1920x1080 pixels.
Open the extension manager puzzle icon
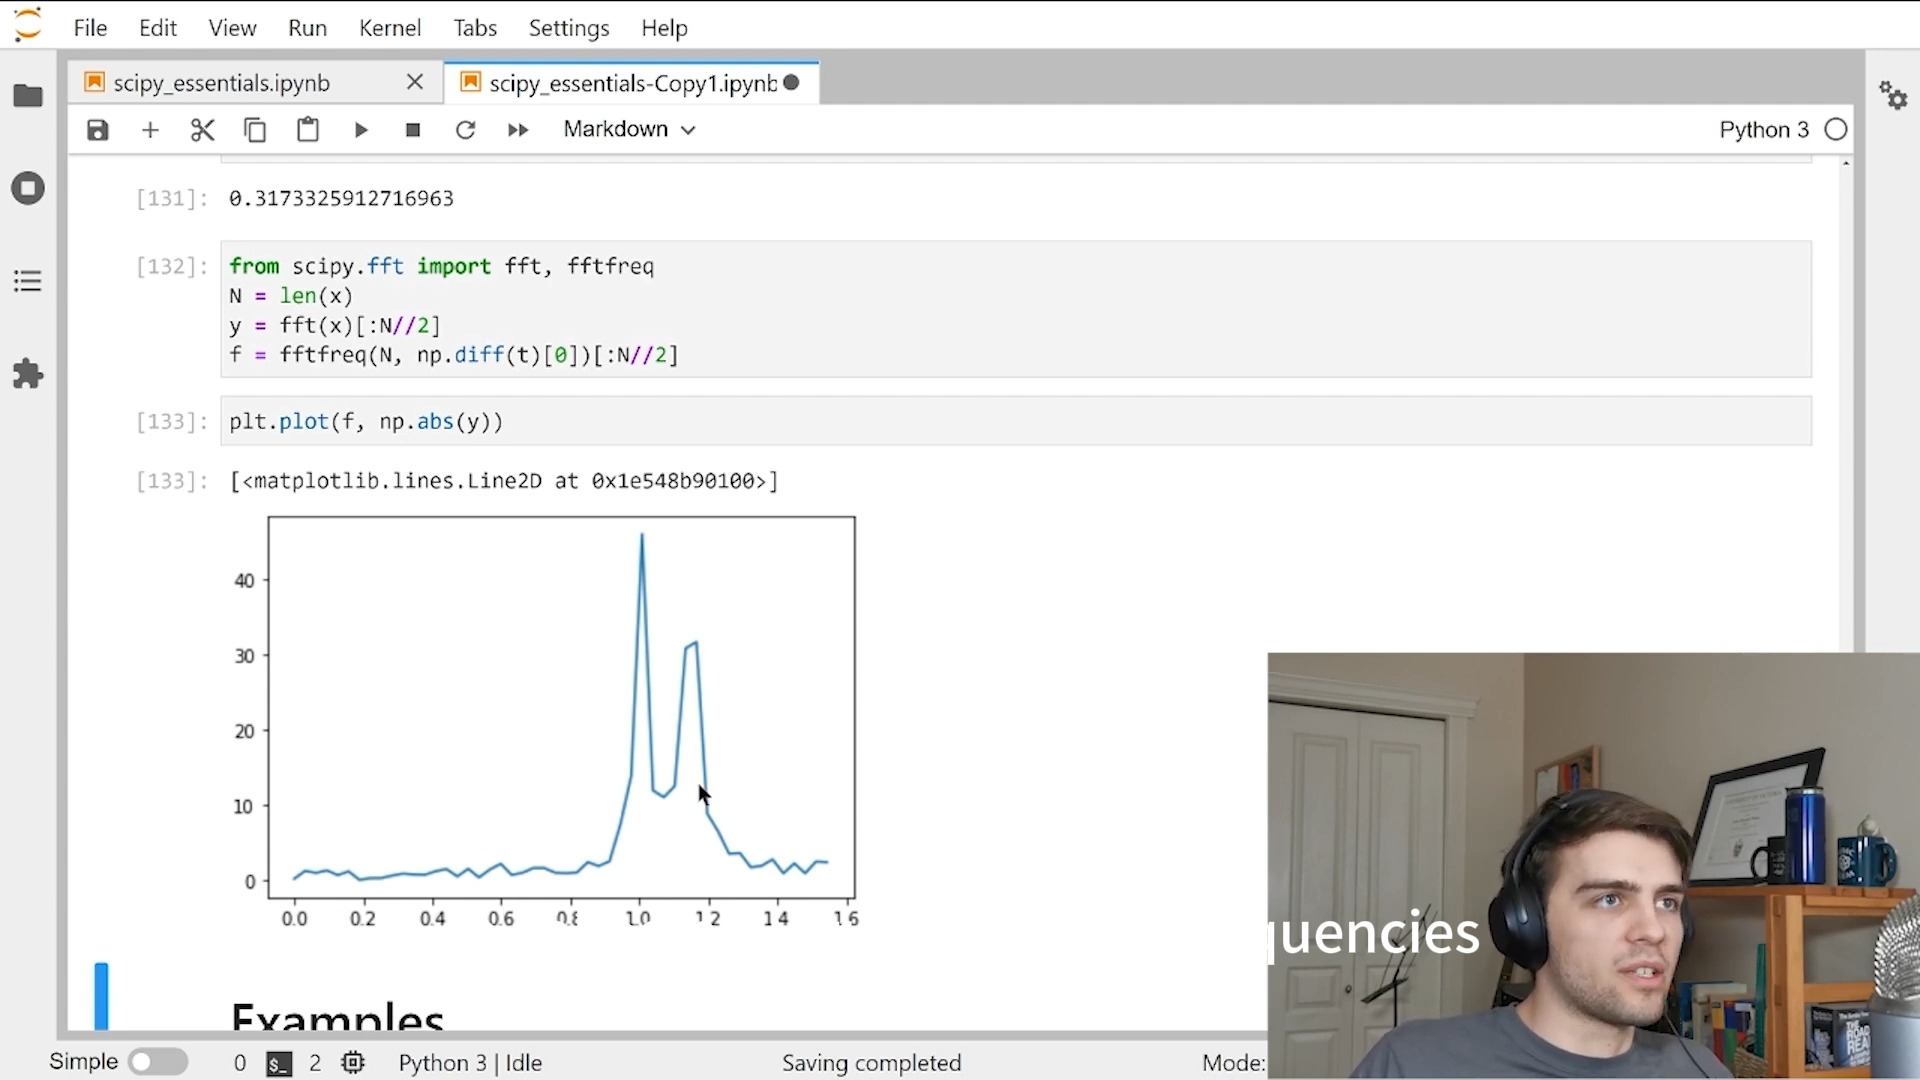tap(28, 374)
